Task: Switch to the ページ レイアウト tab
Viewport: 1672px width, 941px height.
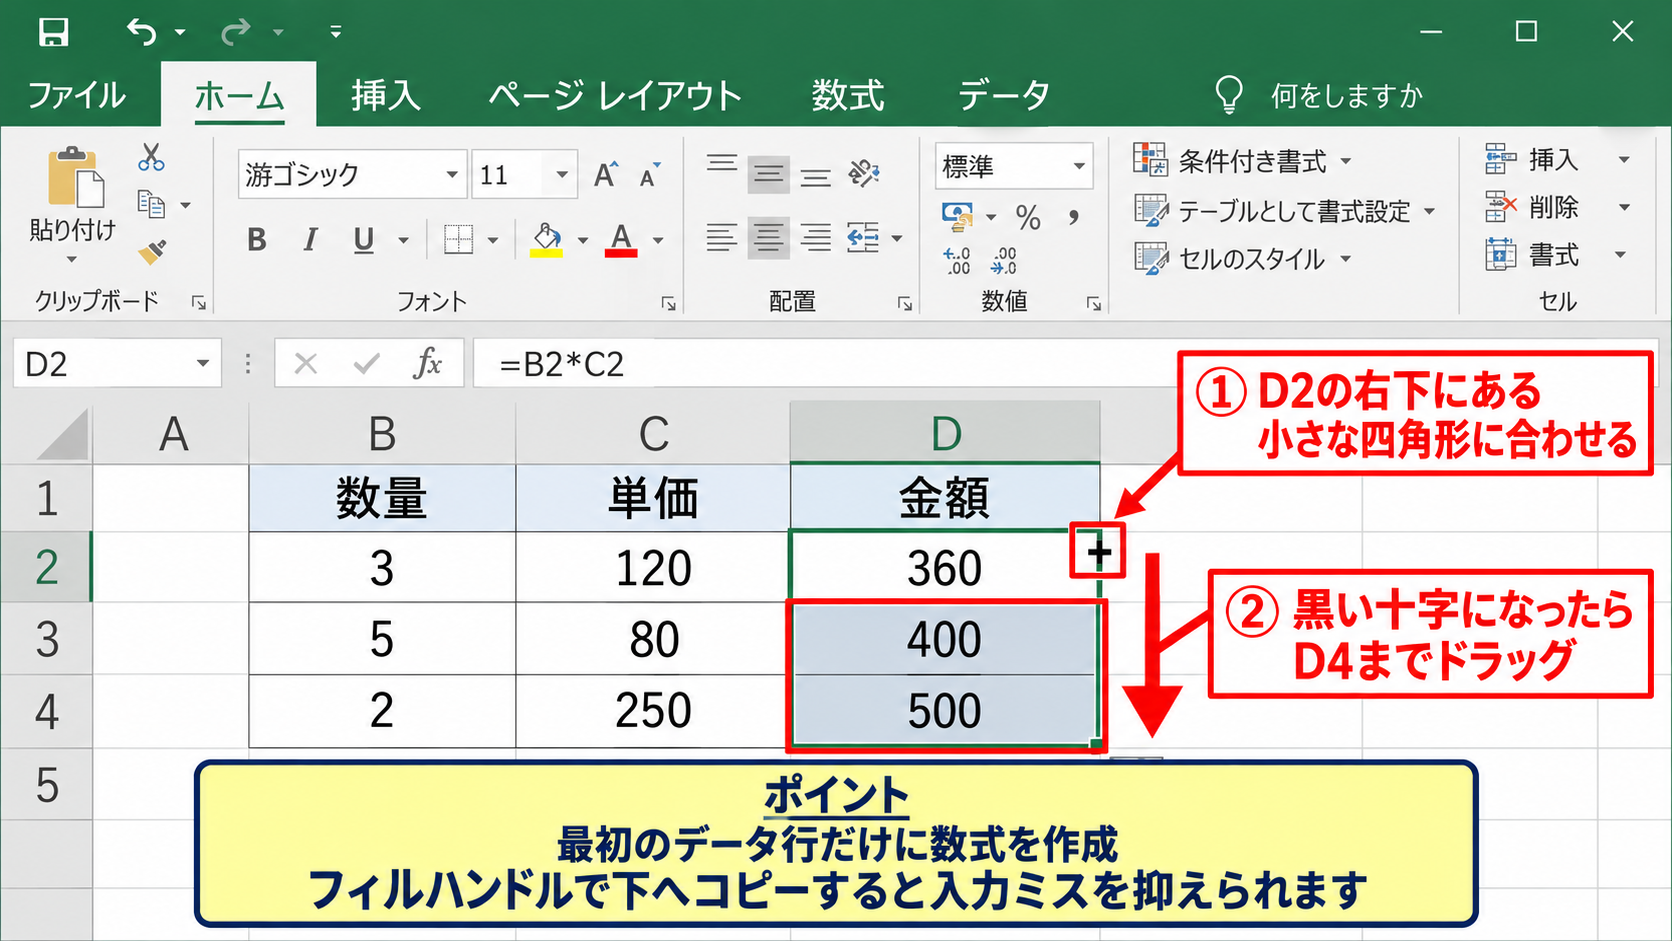Action: pyautogui.click(x=615, y=96)
